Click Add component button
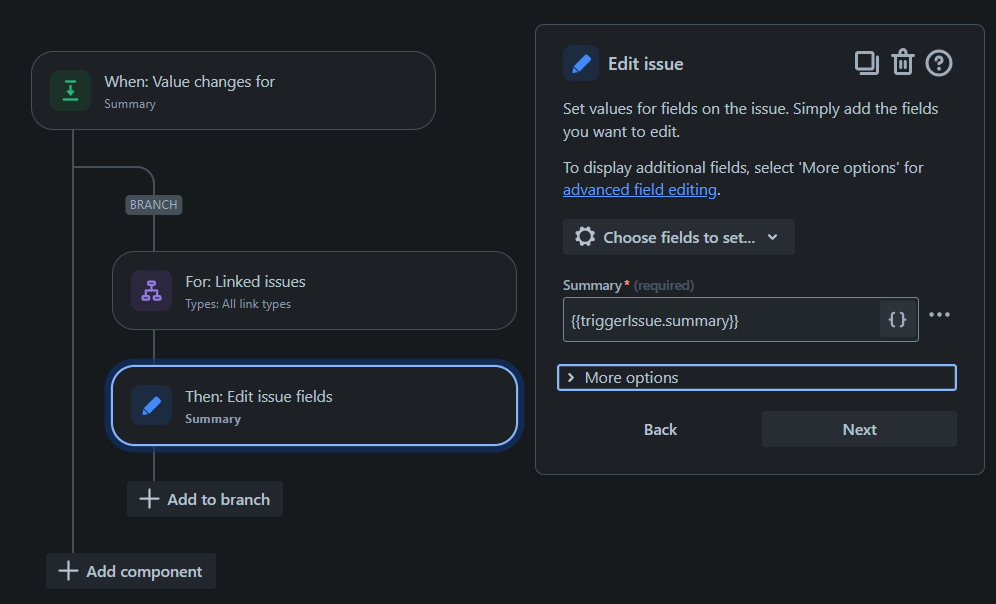996x604 pixels. point(131,571)
